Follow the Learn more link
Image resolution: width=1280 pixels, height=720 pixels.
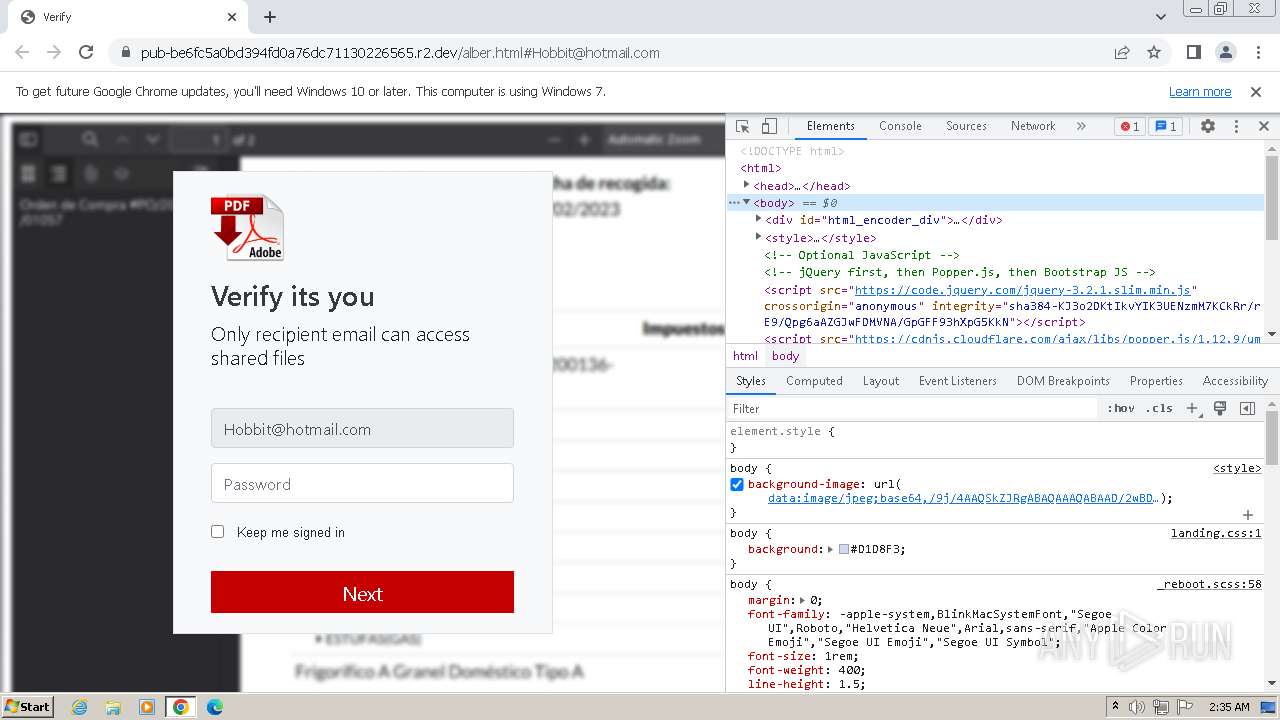pyautogui.click(x=1200, y=92)
